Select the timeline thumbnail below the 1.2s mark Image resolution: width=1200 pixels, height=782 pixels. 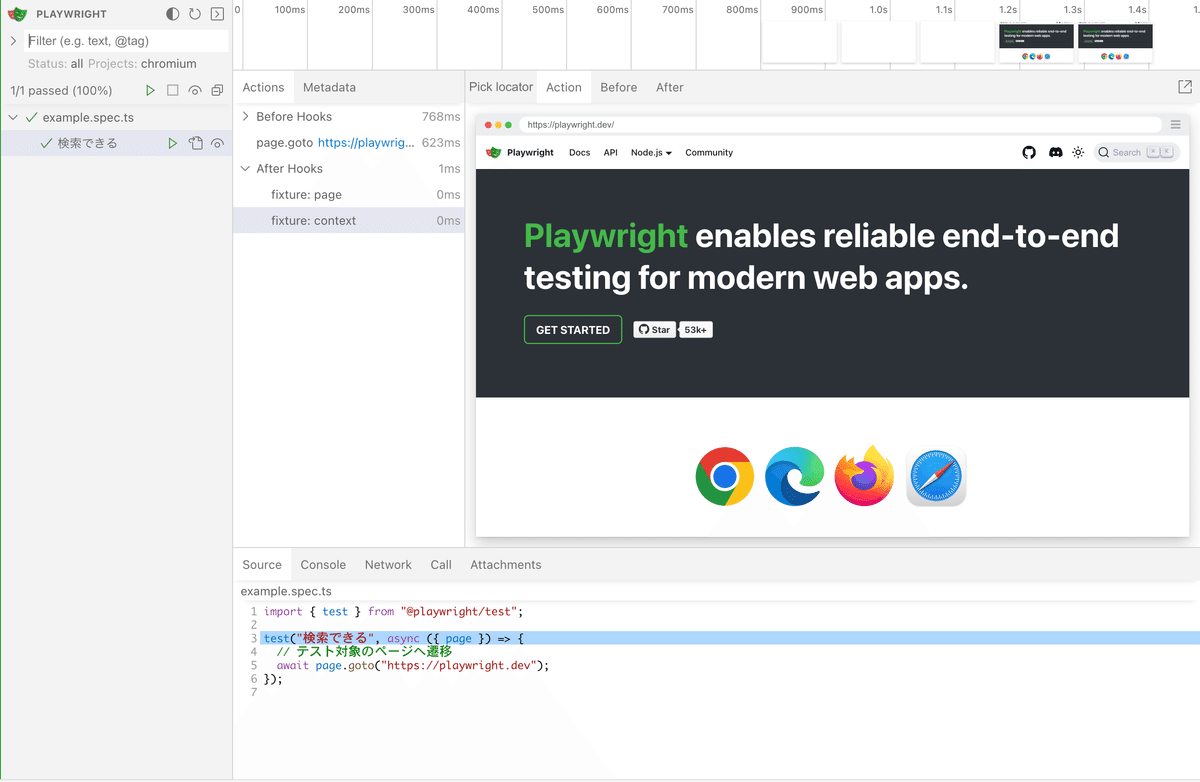pyautogui.click(x=1036, y=44)
